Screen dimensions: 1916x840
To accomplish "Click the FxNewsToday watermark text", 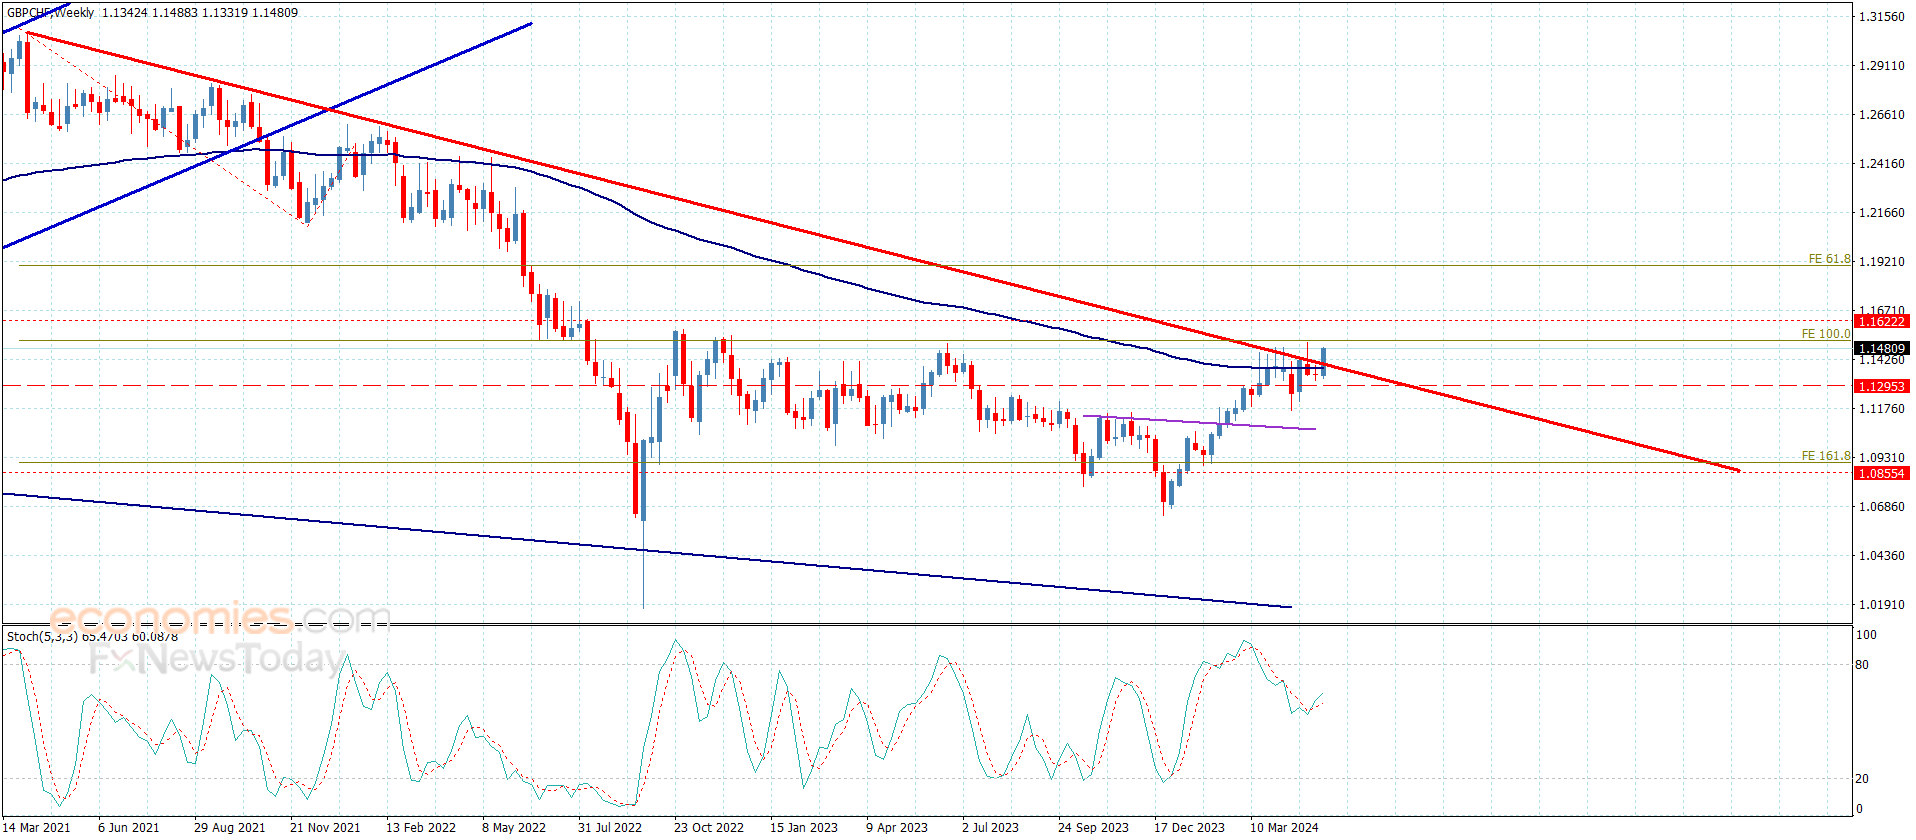I will (x=217, y=658).
